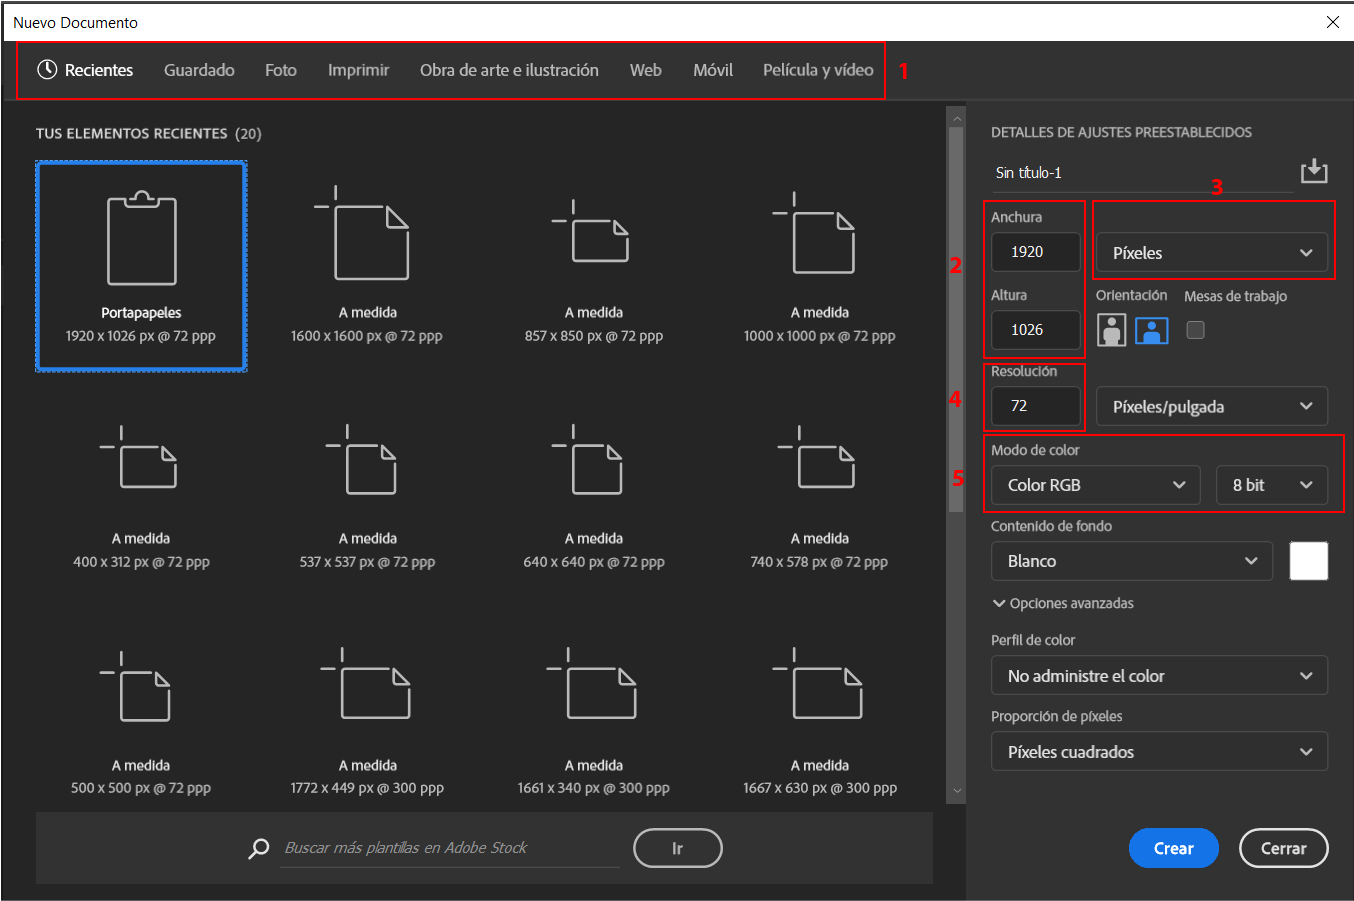Screen dimensions: 1354x901
Task: Switch to the Imprimir tab
Action: click(358, 70)
